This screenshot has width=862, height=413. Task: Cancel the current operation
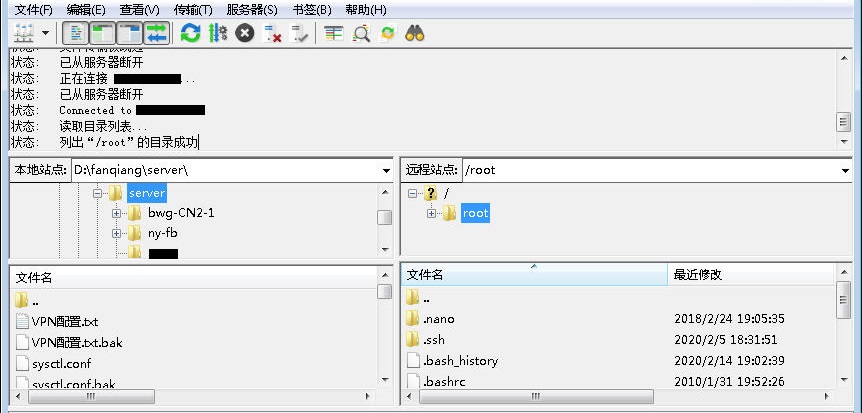(245, 33)
